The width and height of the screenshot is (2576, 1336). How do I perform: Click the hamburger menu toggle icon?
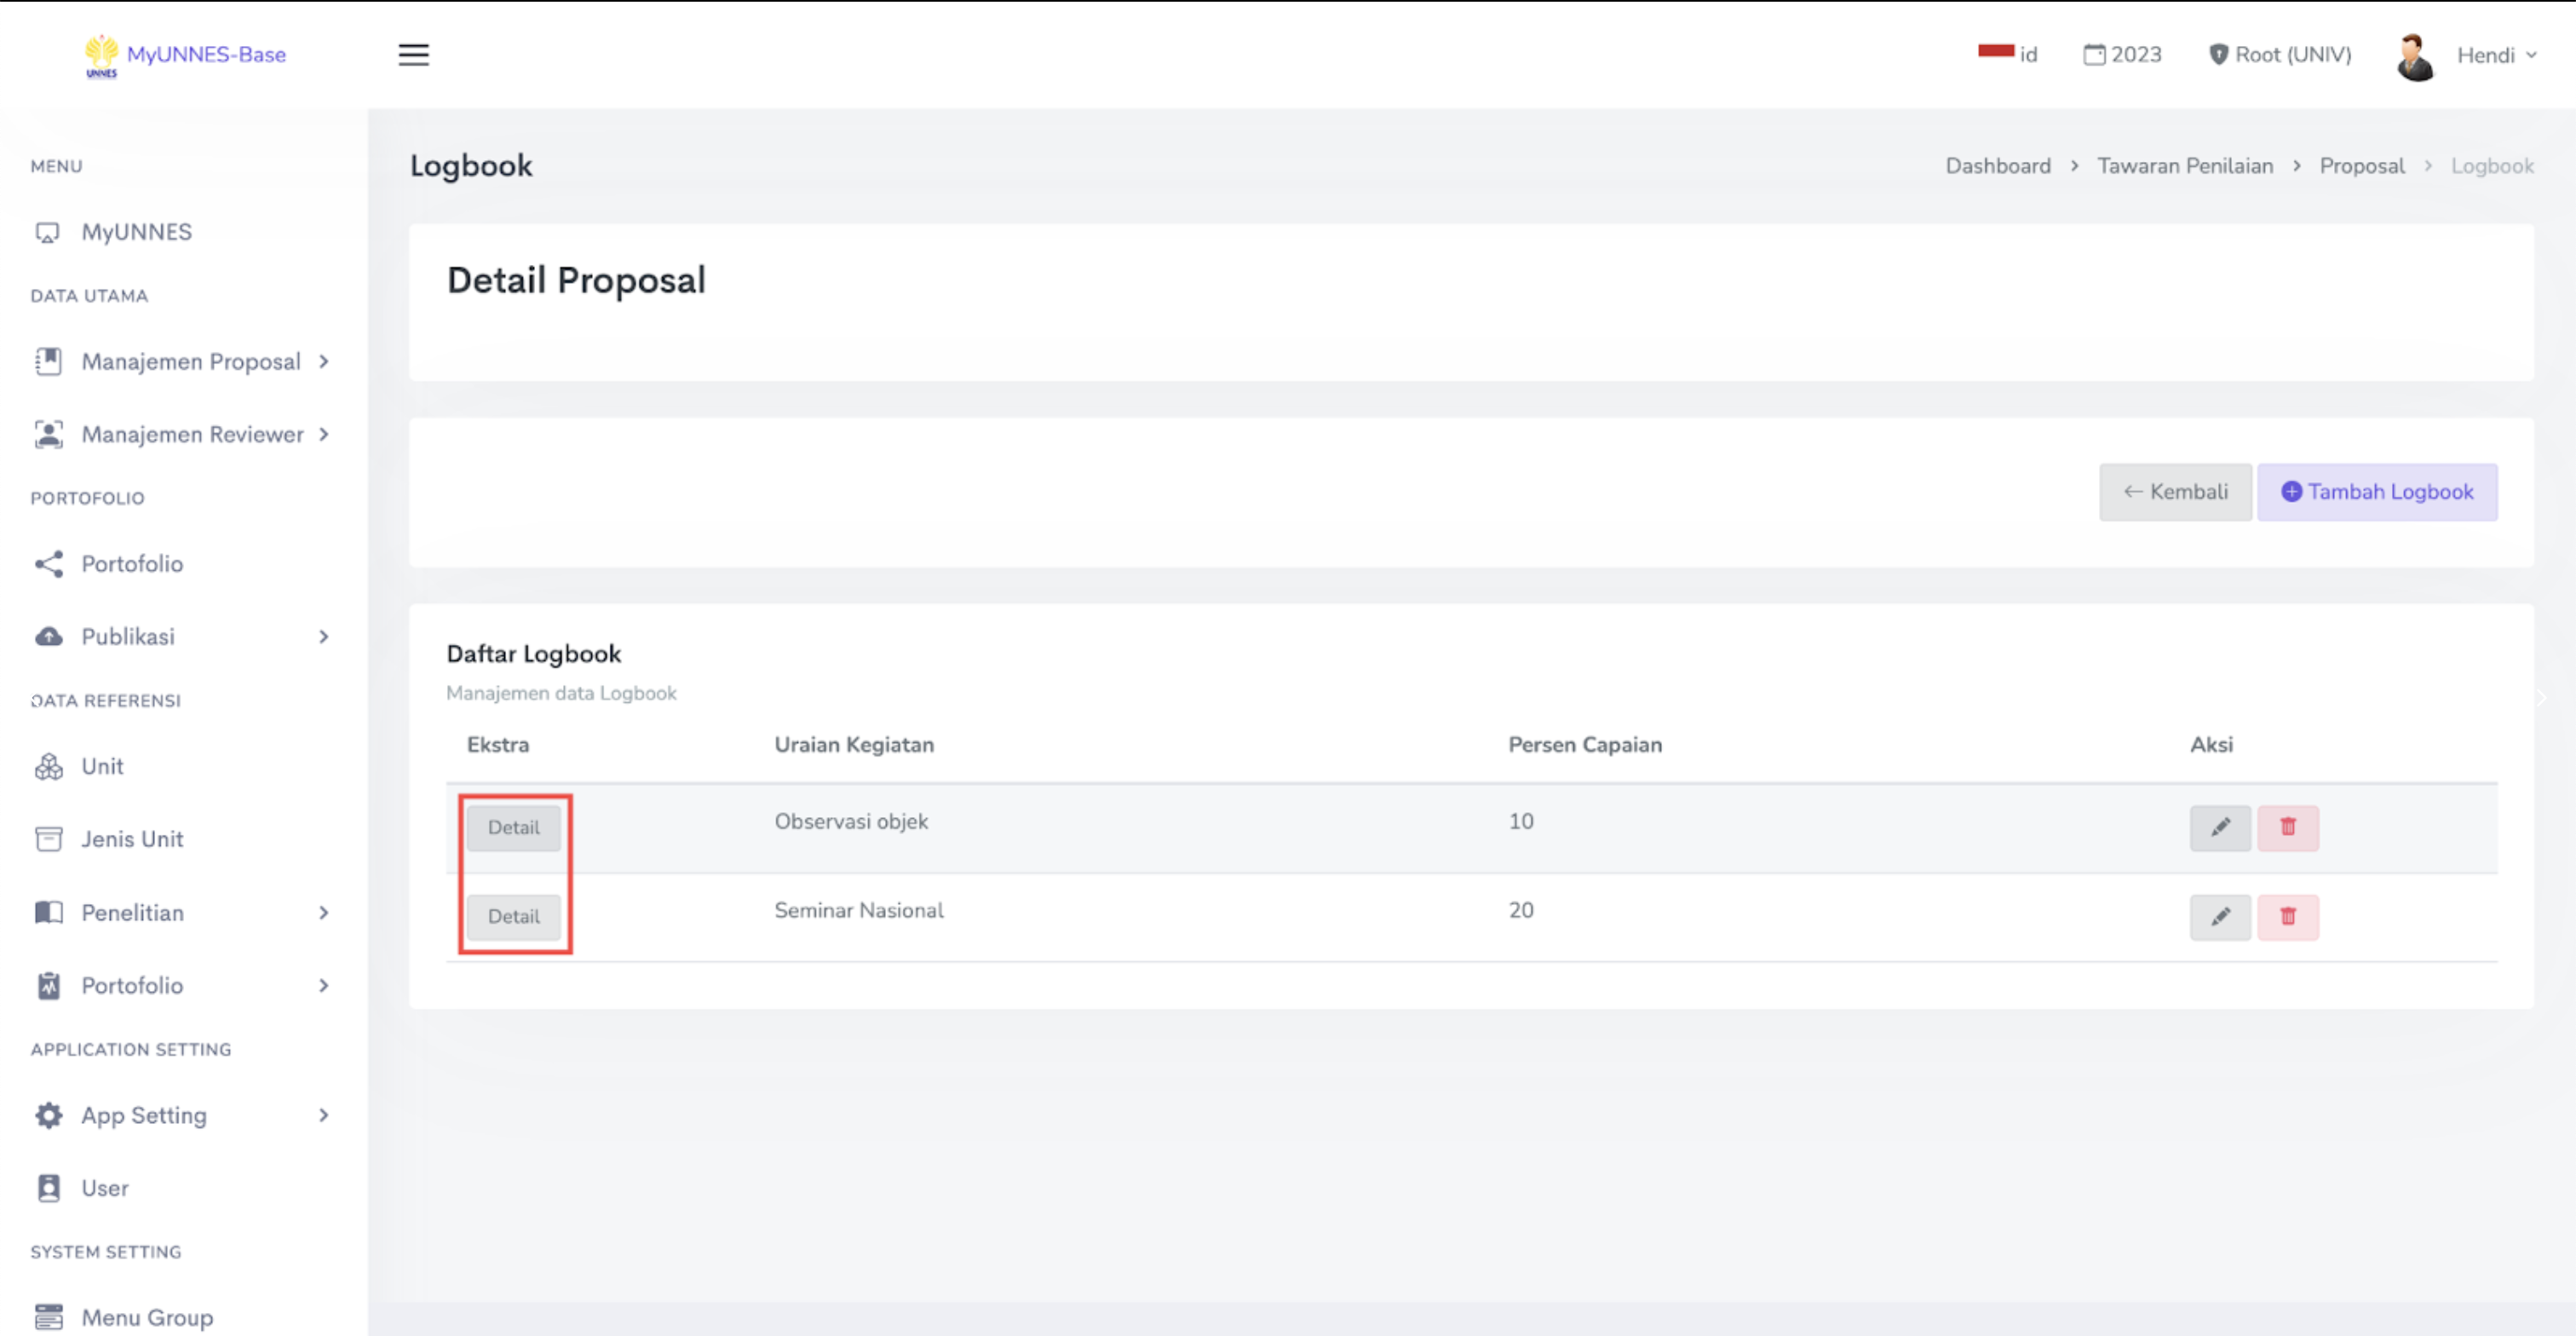pos(413,55)
